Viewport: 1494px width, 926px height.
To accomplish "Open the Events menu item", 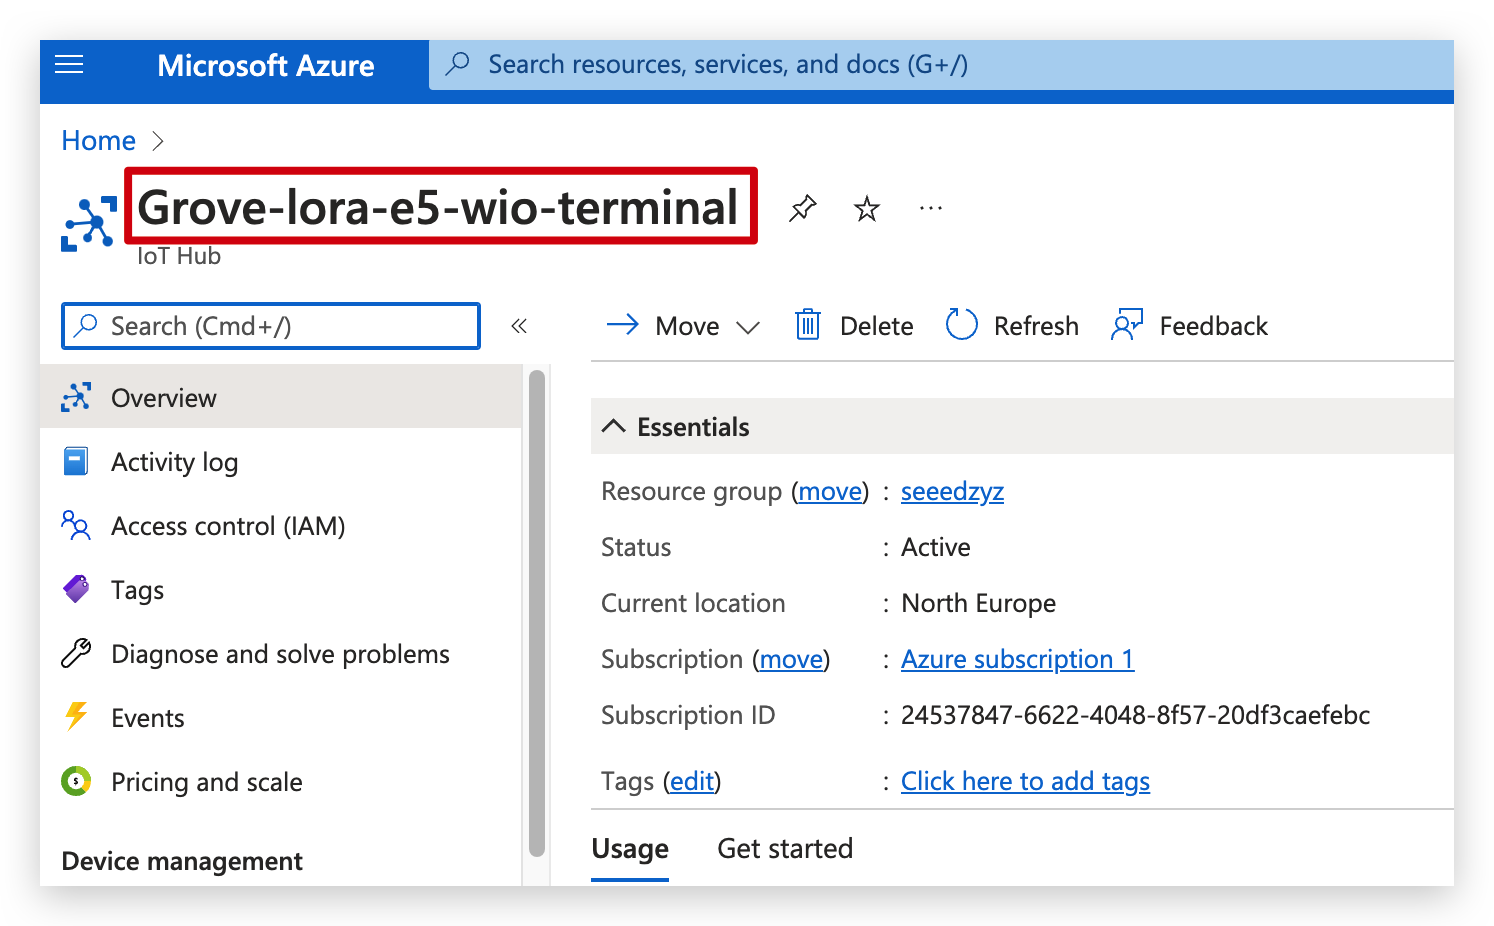I will click(281, 717).
